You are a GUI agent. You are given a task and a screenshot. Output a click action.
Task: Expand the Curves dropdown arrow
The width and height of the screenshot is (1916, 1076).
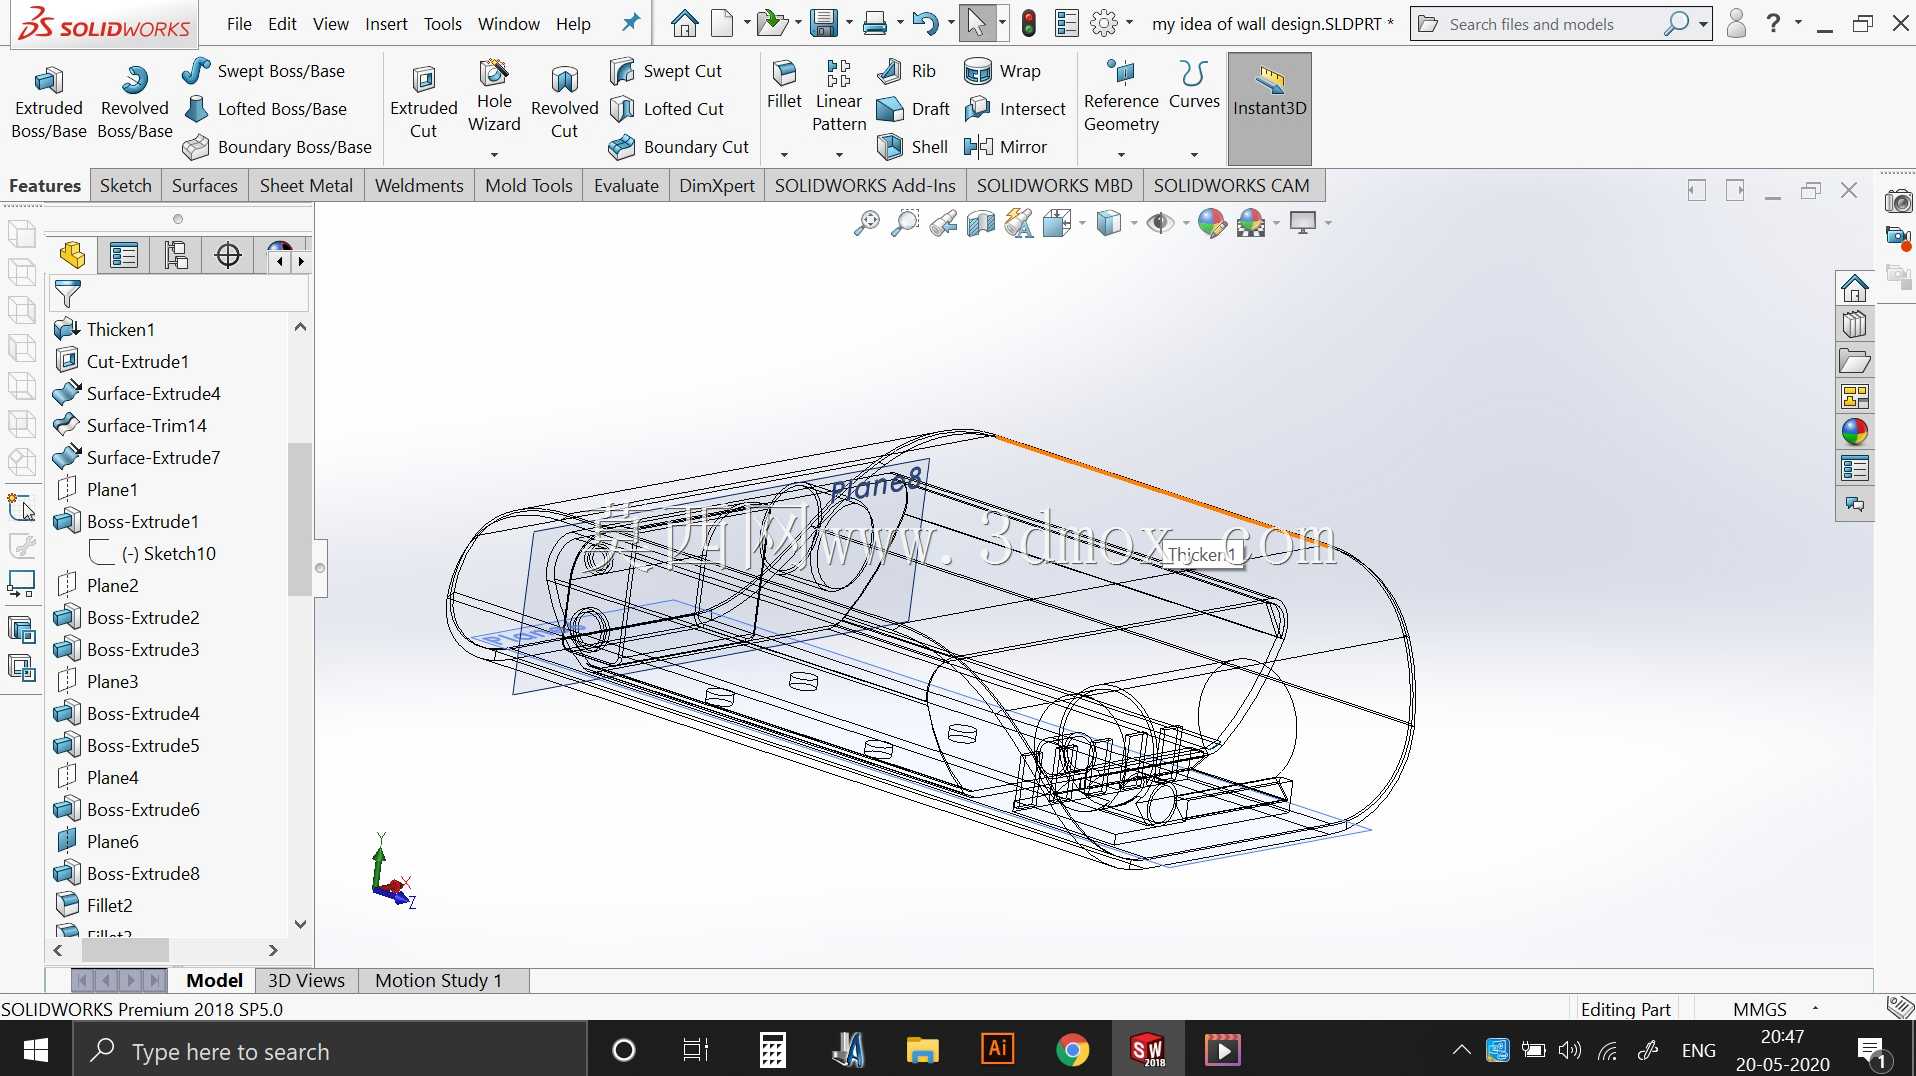1194,154
